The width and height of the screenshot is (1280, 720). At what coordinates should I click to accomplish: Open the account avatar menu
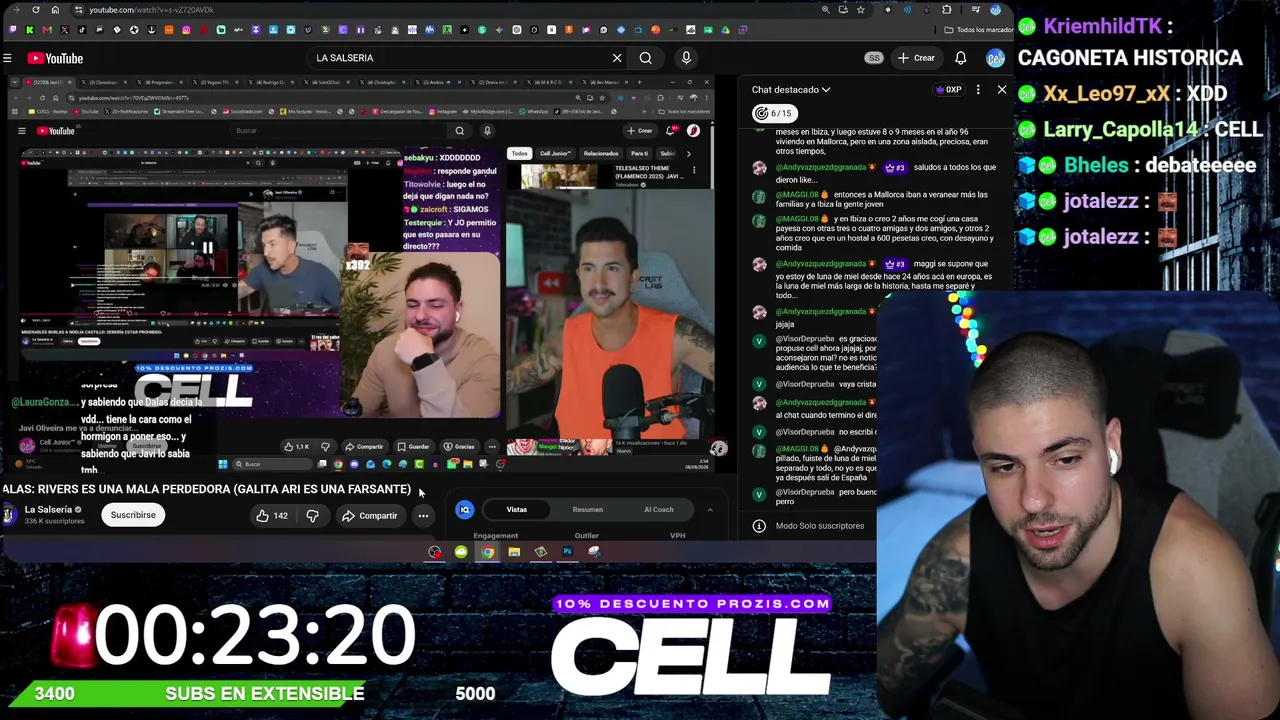[x=995, y=58]
